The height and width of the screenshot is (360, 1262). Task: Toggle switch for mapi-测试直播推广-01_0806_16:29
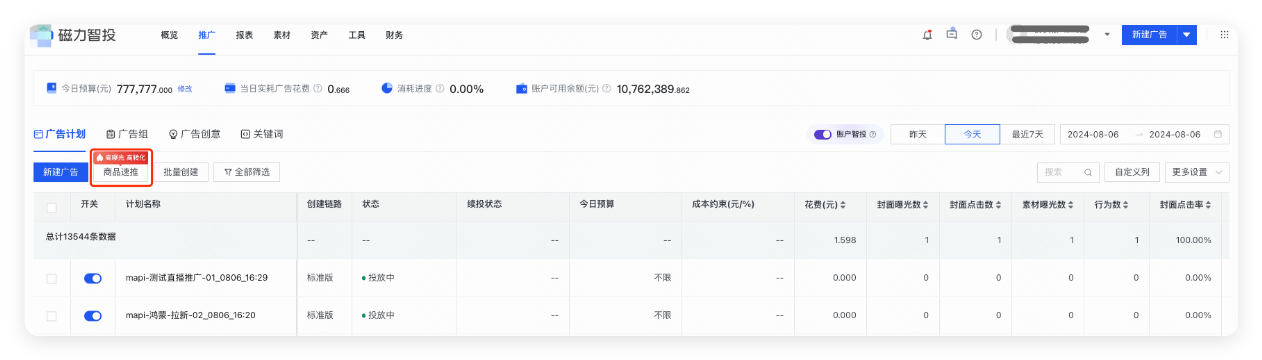click(x=93, y=278)
